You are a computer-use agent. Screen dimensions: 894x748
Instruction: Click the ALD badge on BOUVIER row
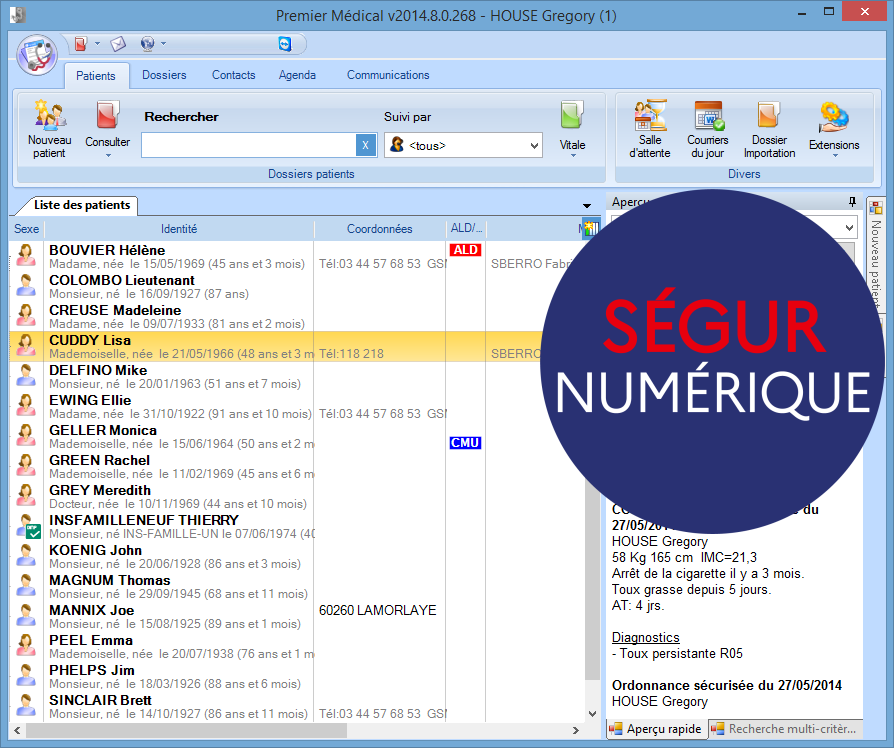point(465,250)
